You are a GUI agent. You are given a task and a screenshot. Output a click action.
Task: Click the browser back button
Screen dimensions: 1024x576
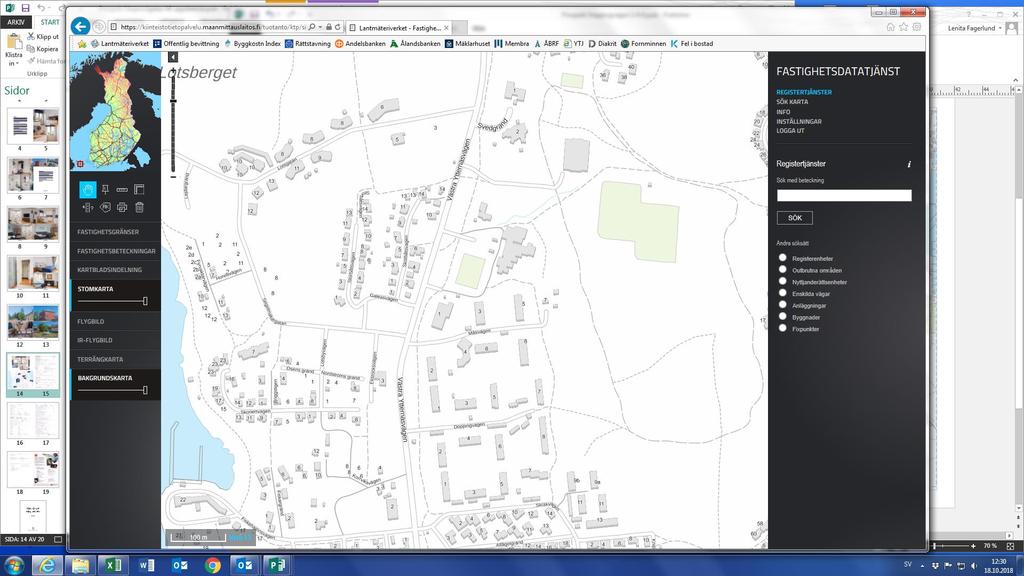(80, 26)
